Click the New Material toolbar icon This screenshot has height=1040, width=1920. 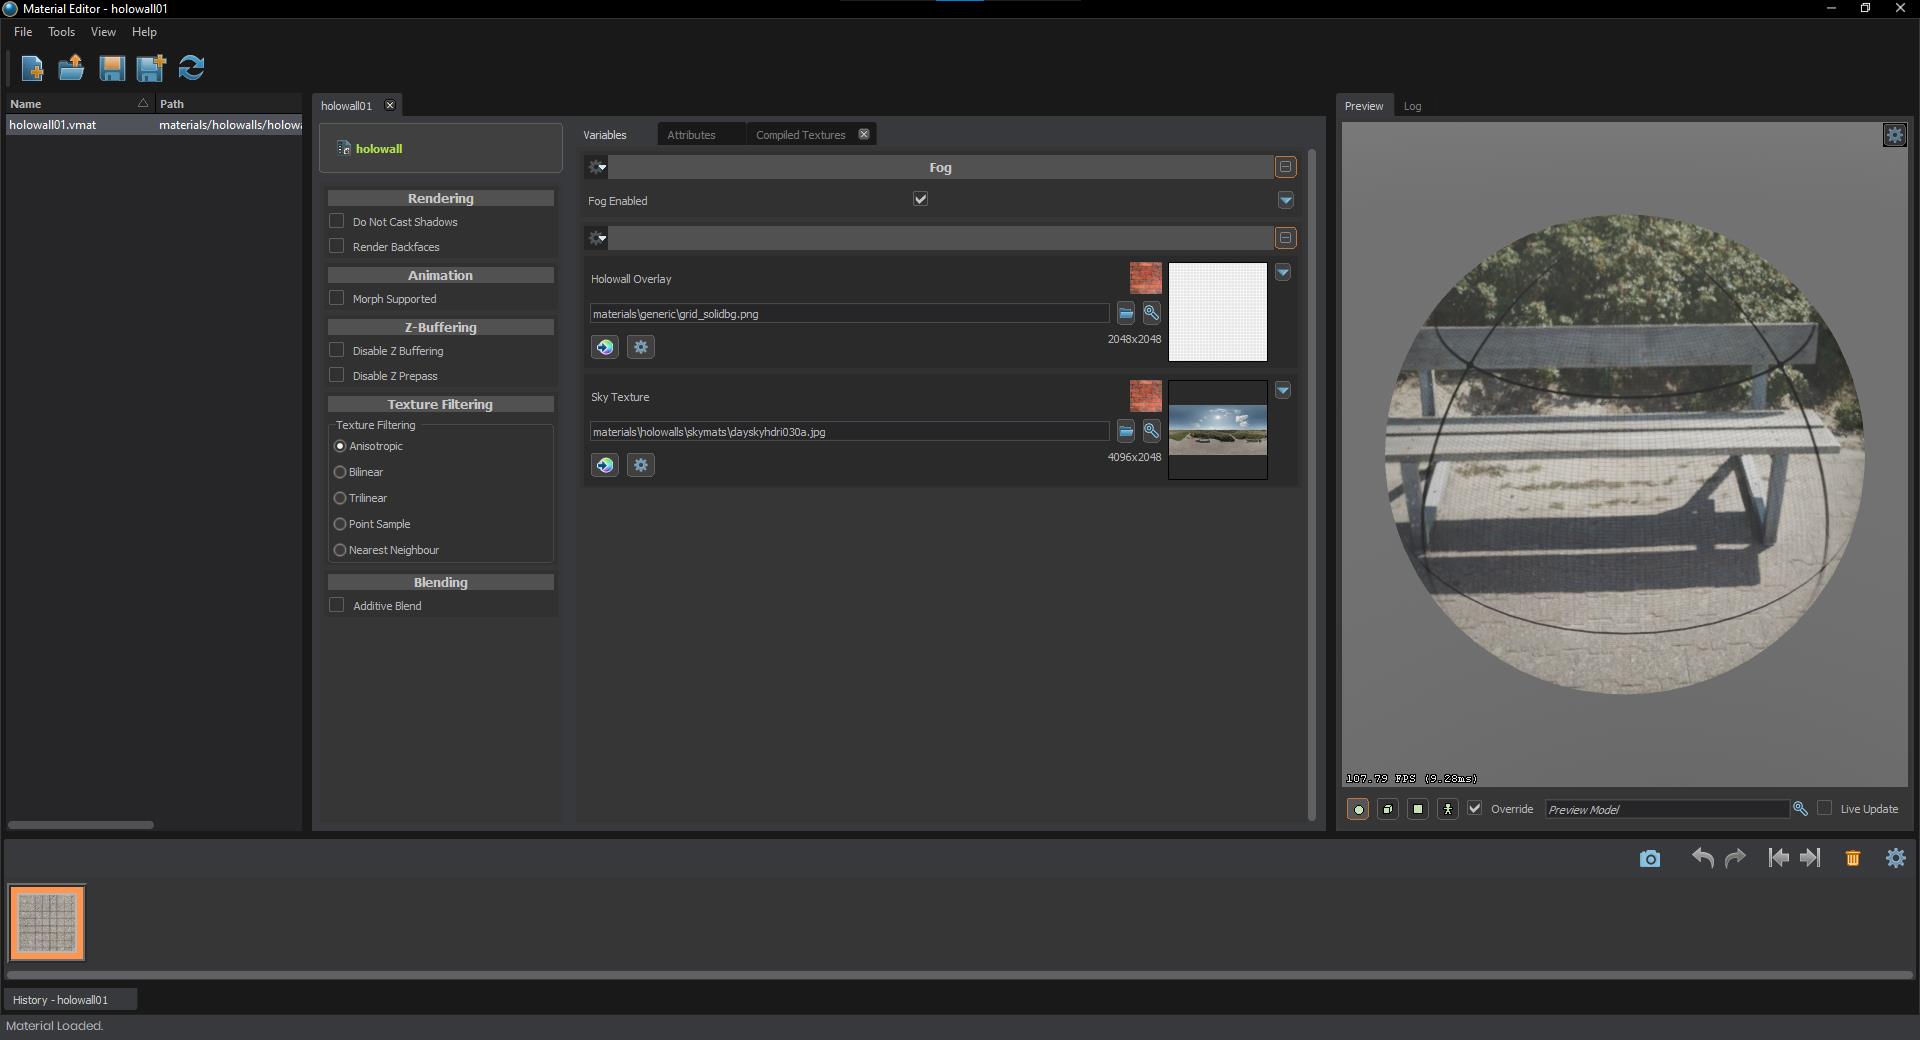pos(32,68)
